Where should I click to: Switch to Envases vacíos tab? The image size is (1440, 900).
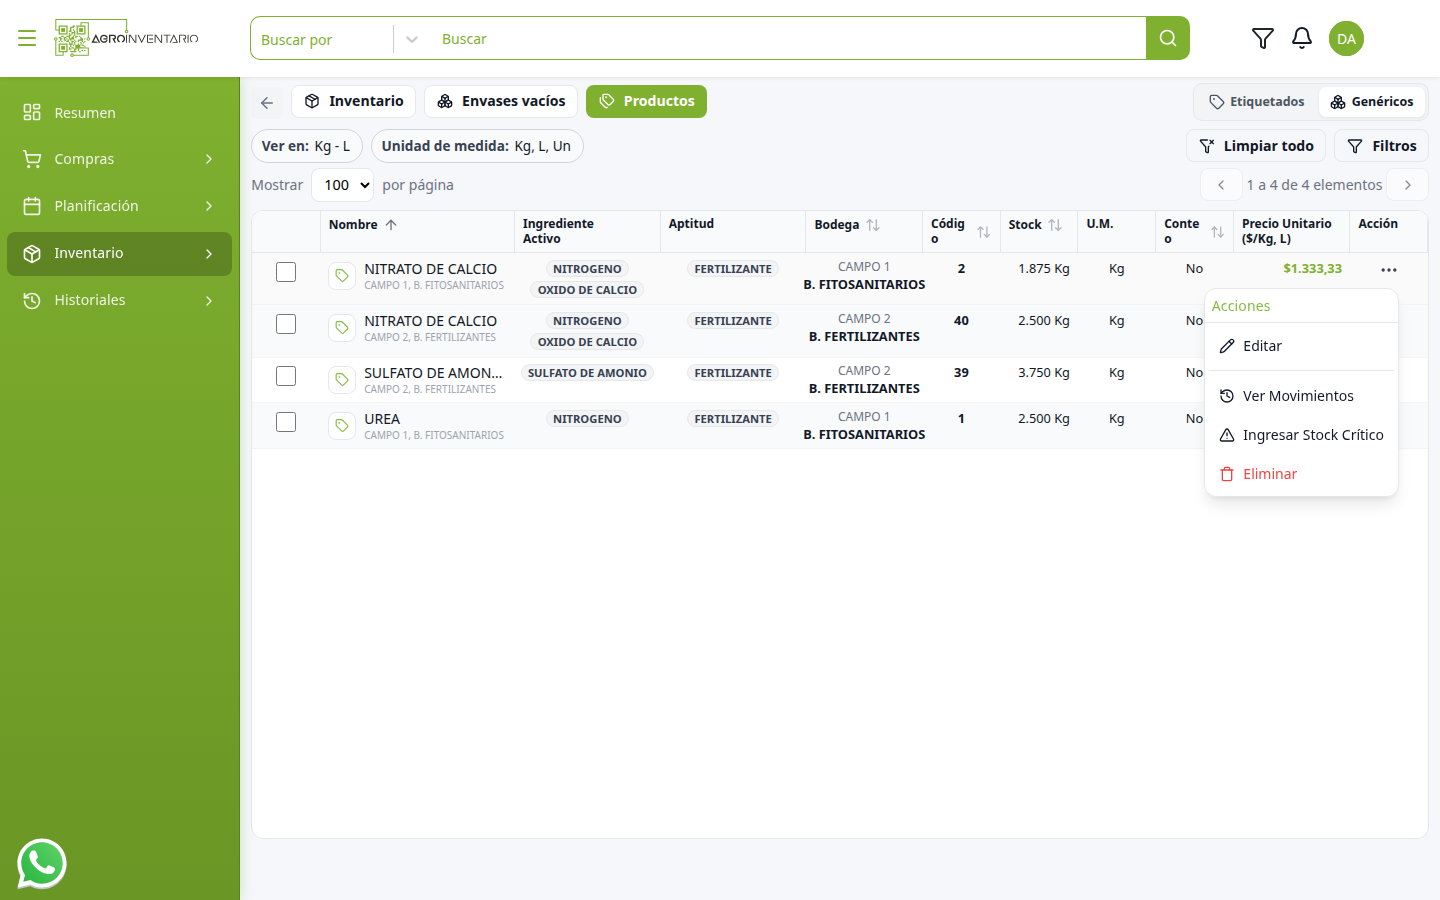click(501, 102)
